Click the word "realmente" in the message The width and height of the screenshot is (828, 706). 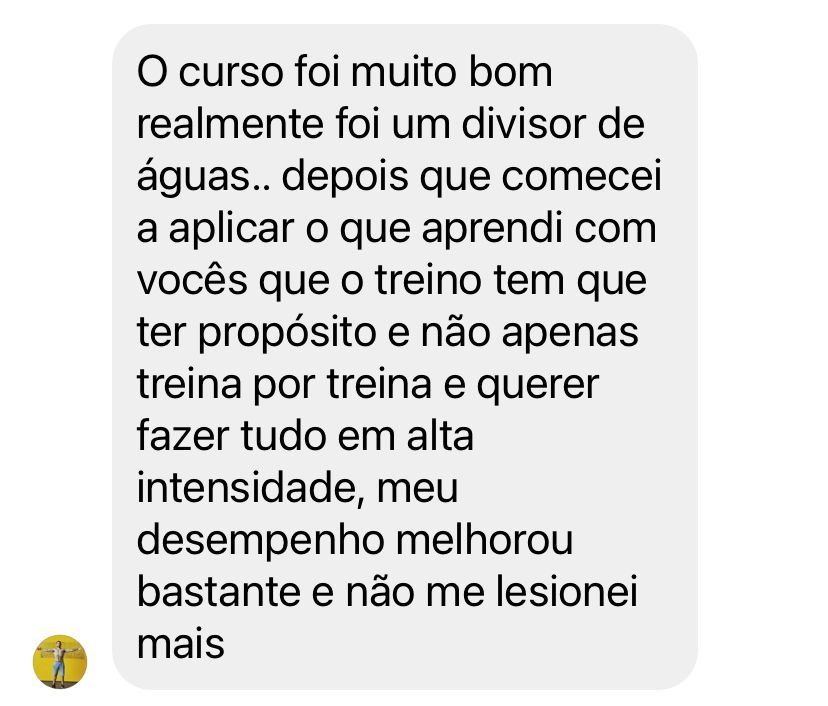pyautogui.click(x=230, y=124)
